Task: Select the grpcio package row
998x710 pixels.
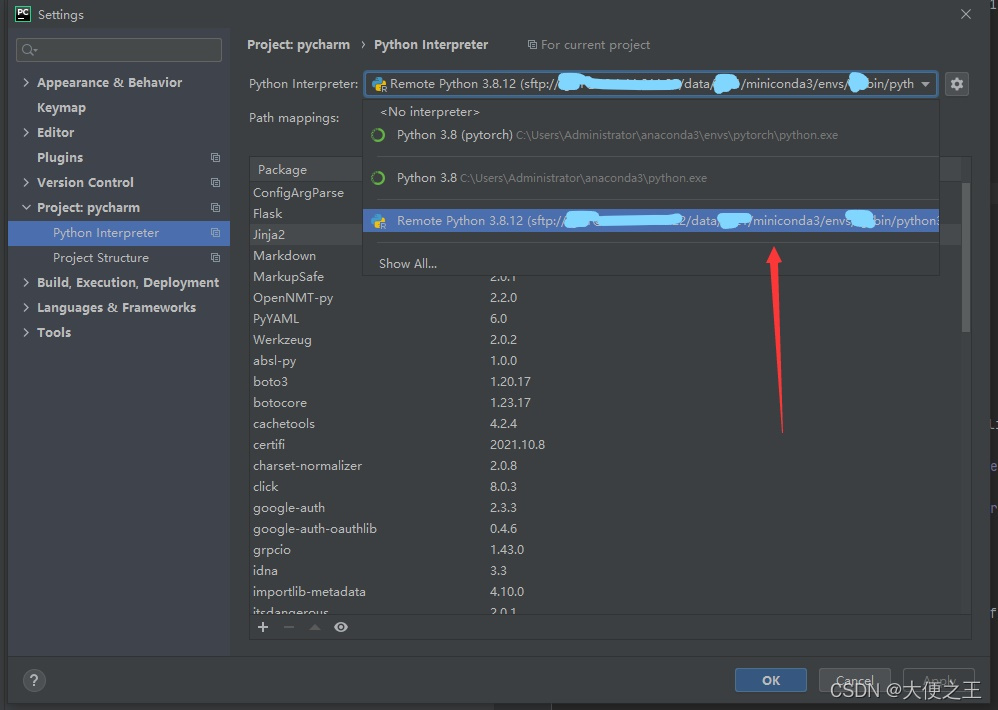Action: pyautogui.click(x=605, y=550)
